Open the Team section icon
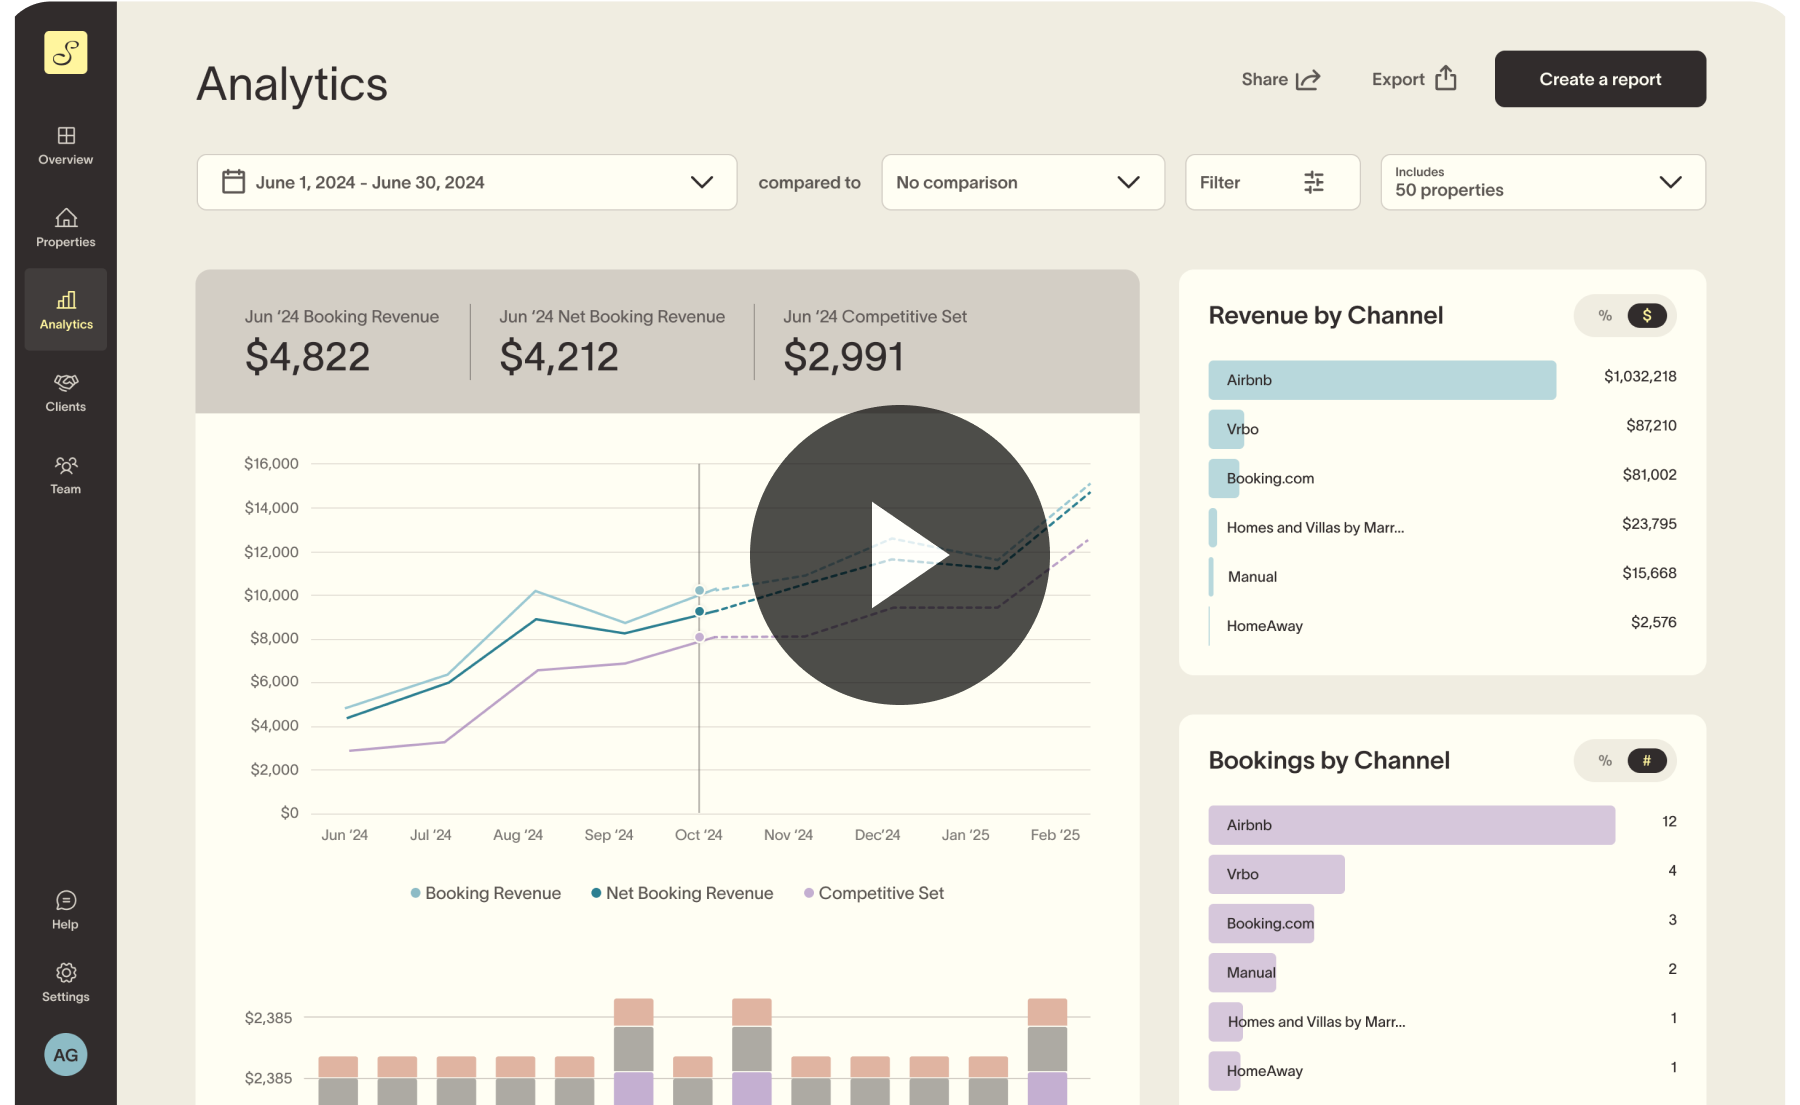This screenshot has width=1800, height=1105. [x=66, y=466]
